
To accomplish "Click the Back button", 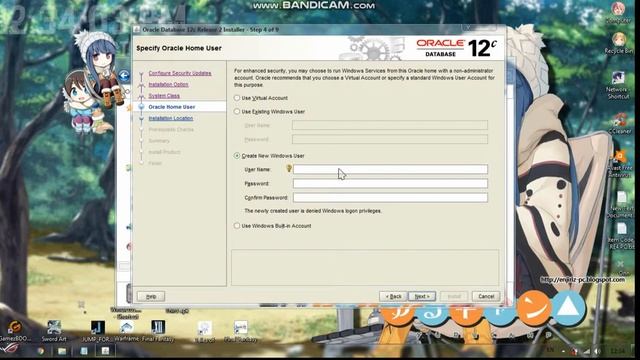I will coord(393,296).
